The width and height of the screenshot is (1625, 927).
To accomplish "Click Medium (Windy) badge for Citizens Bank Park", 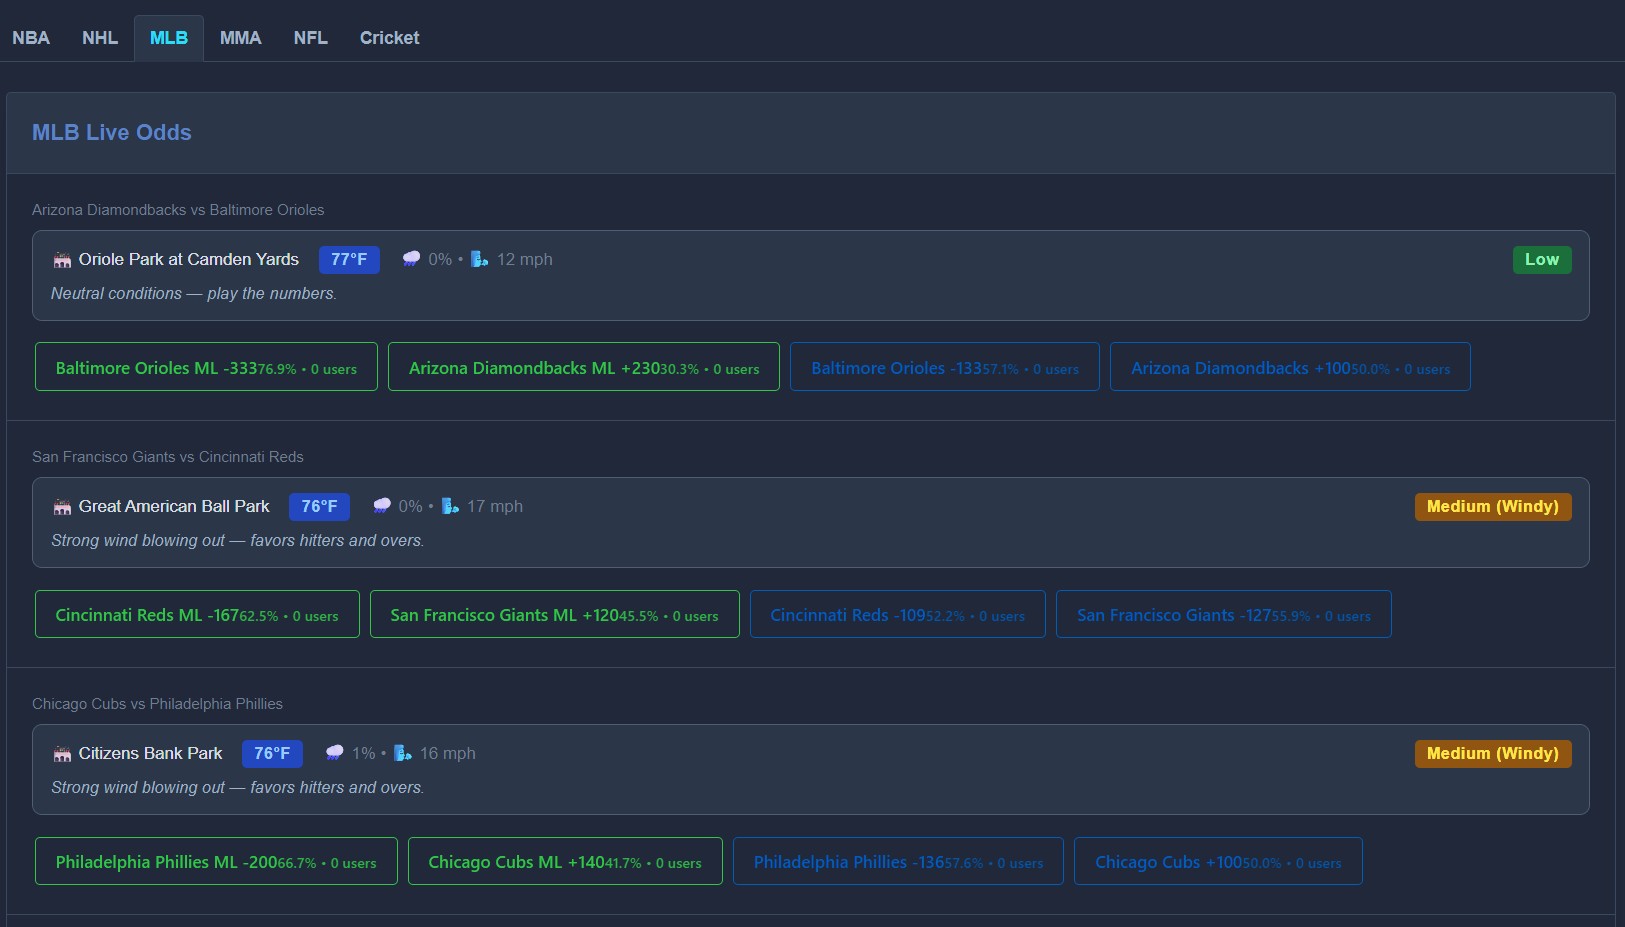I will [1493, 754].
